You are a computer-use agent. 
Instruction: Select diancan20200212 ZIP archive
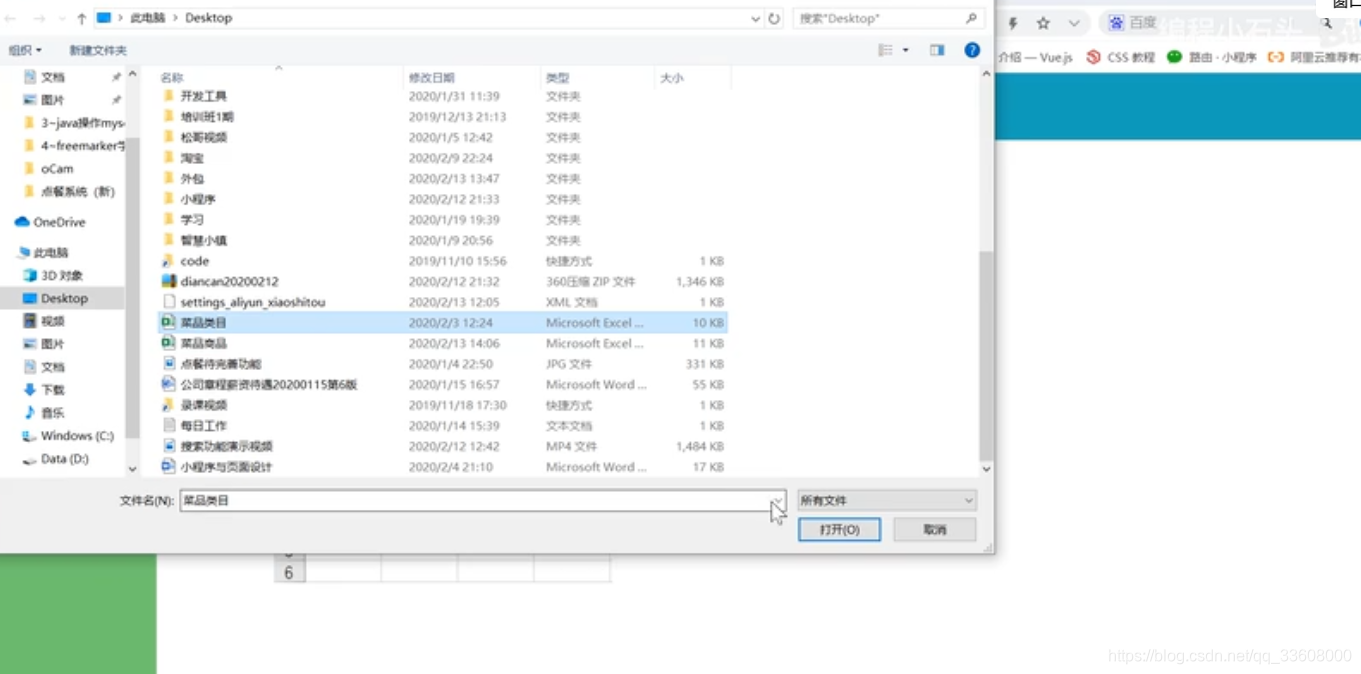pos(230,282)
